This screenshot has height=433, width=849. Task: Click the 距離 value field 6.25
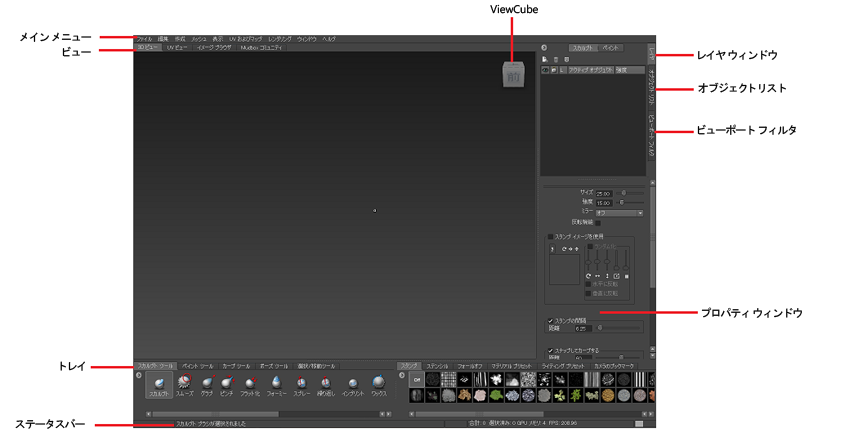click(x=582, y=329)
